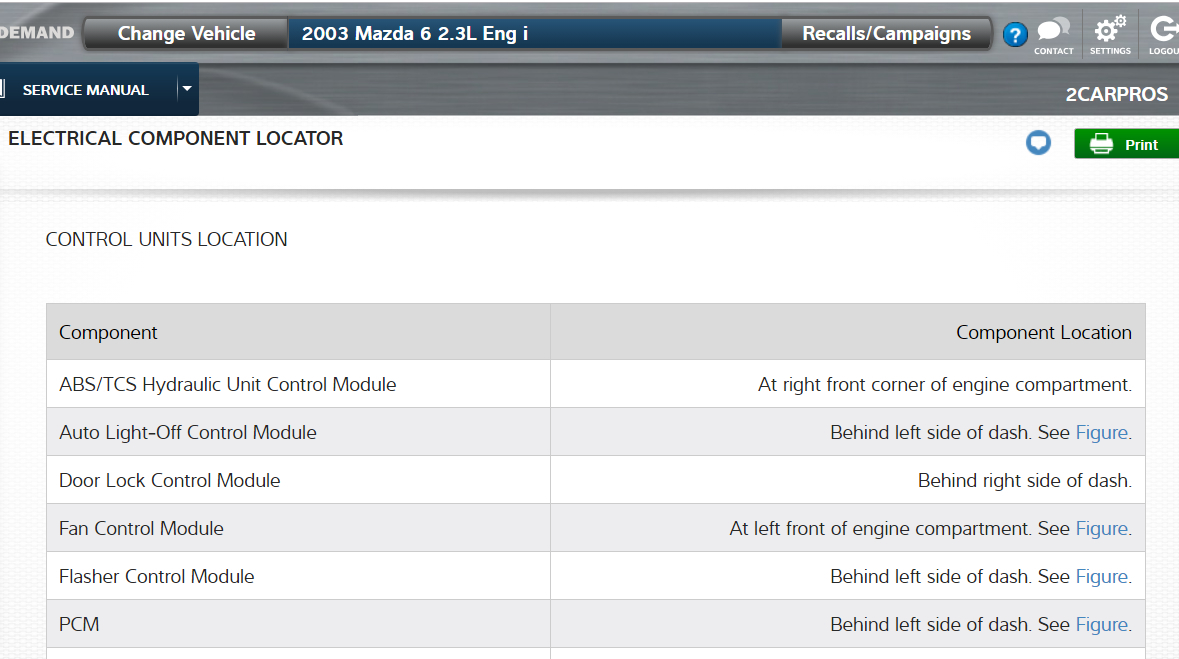This screenshot has width=1179, height=659.
Task: Click the green Print button
Action: pyautogui.click(x=1126, y=144)
